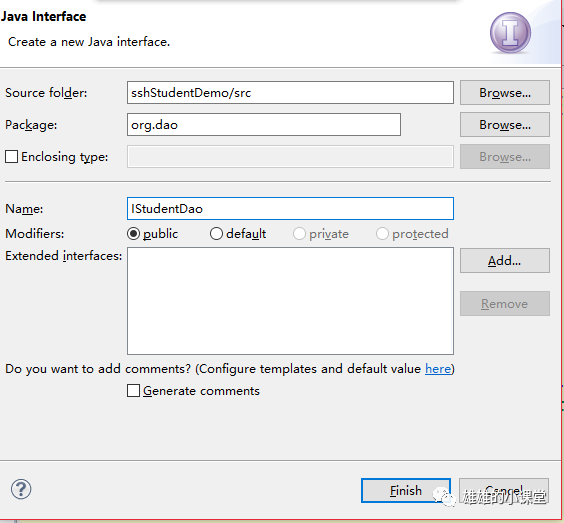
Task: Select the private modifier radio option
Action: coord(299,234)
